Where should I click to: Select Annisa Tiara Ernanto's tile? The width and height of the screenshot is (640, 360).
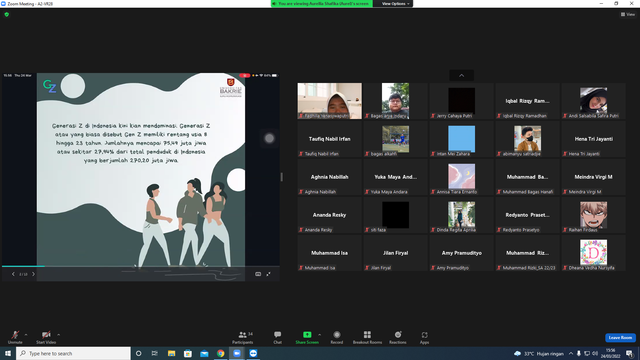click(x=462, y=177)
